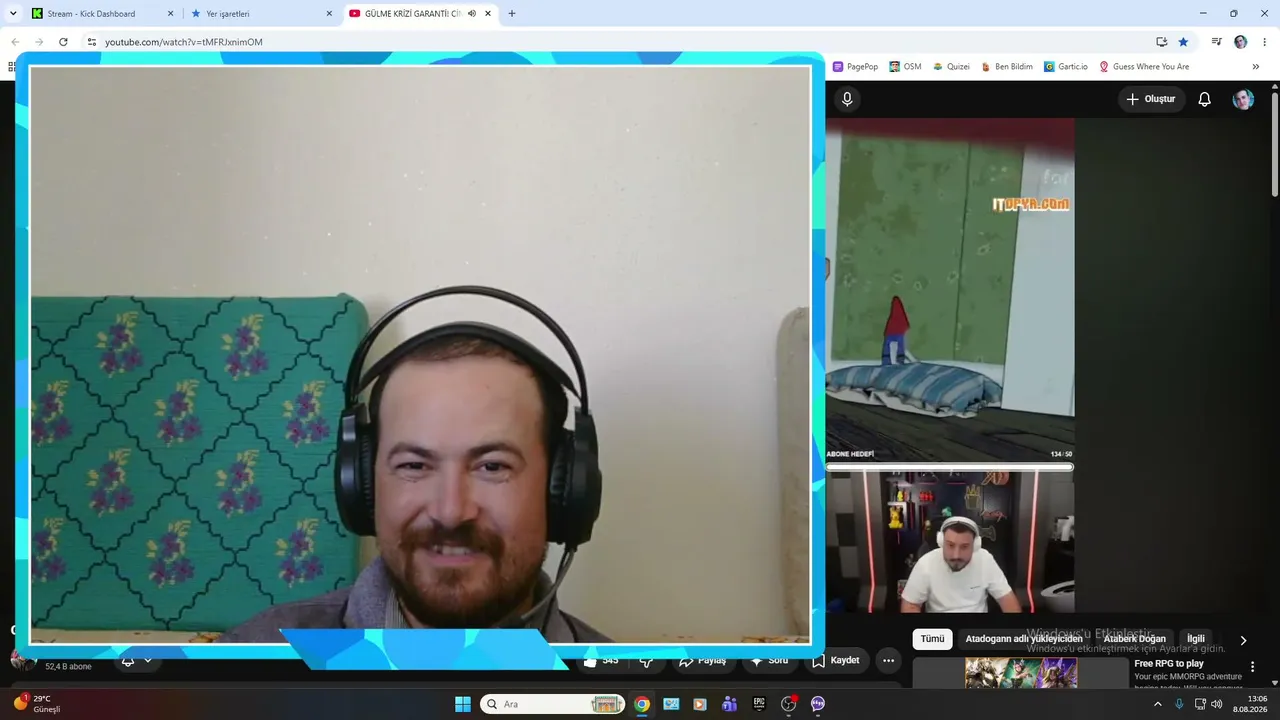
Task: Go forward in browser history
Action: click(39, 42)
